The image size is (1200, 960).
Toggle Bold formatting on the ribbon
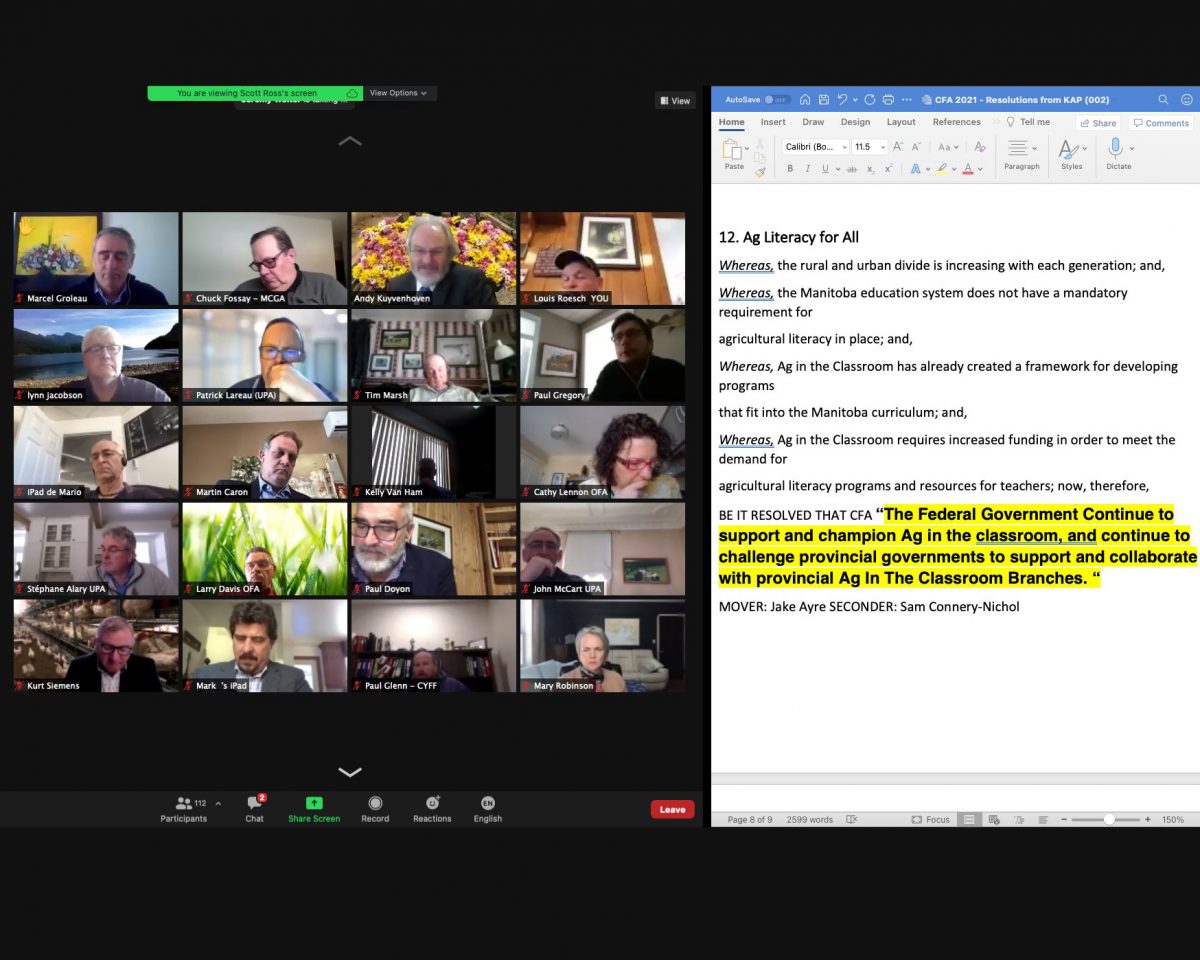click(x=790, y=169)
